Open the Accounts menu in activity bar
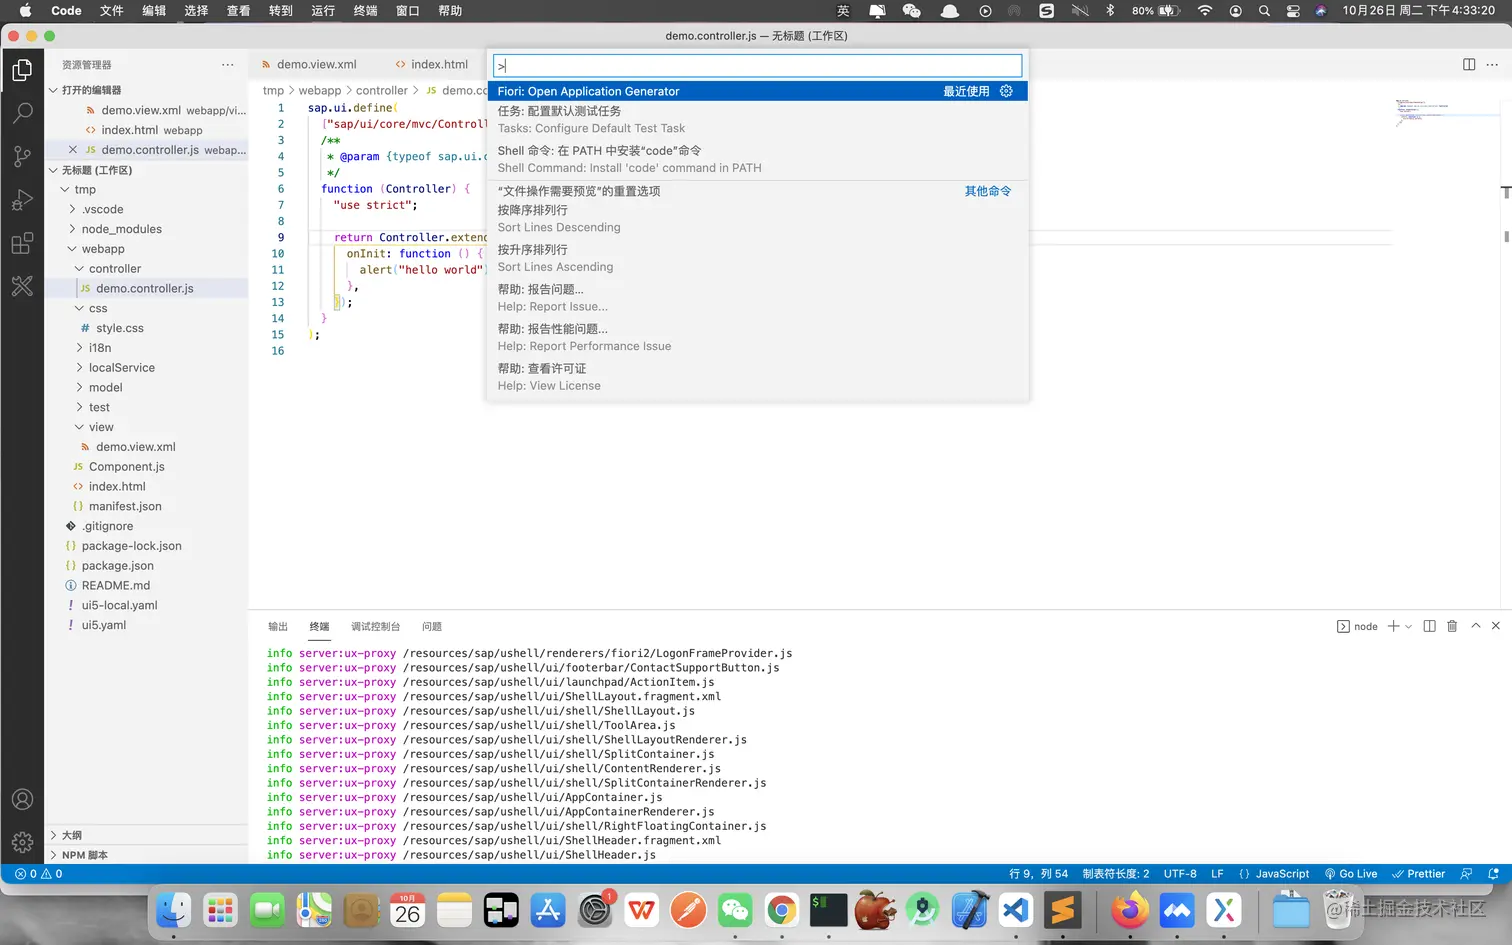This screenshot has height=945, width=1512. 22,799
